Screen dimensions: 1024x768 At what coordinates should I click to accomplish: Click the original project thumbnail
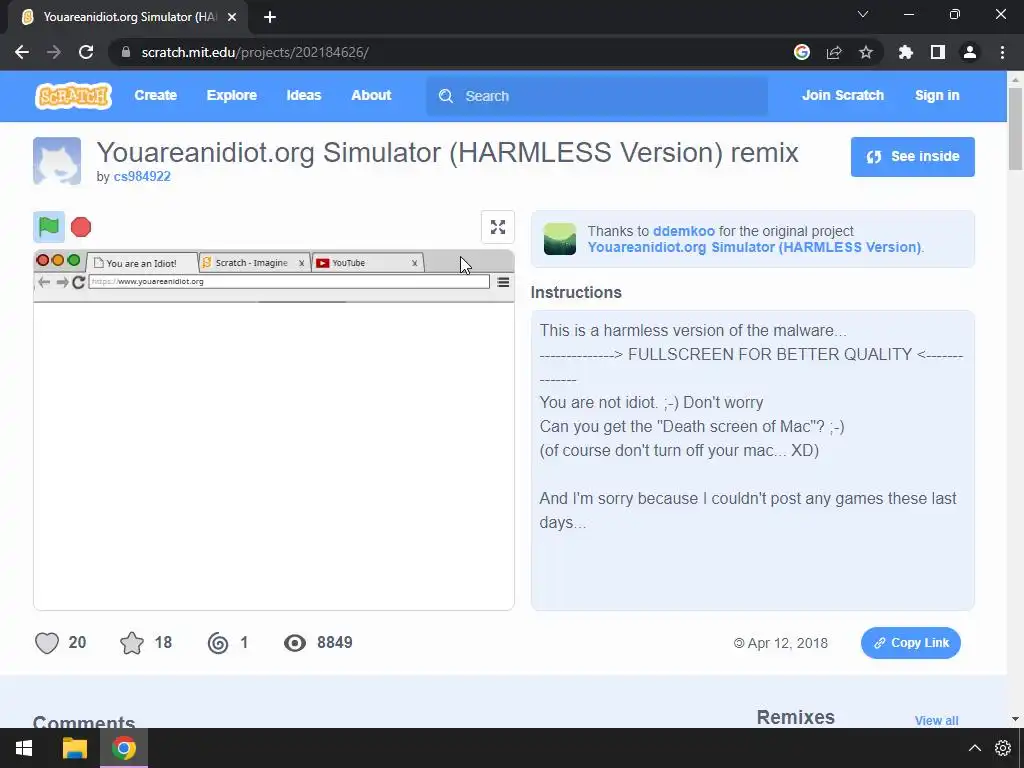[x=560, y=239]
